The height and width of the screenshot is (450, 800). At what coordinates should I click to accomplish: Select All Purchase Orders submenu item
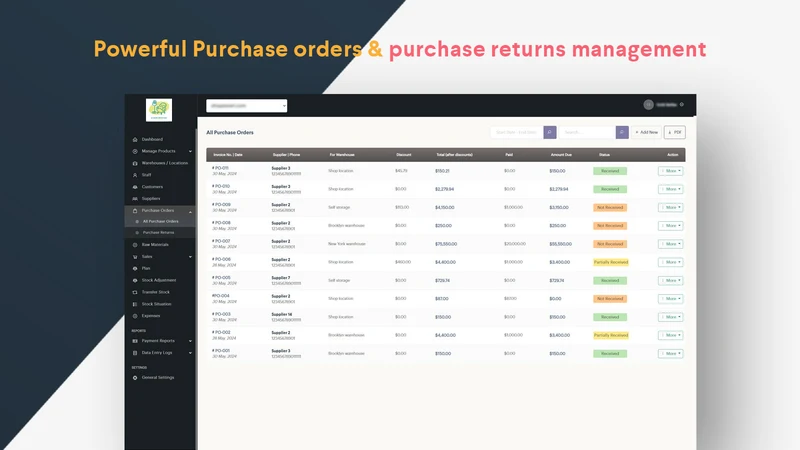click(160, 221)
